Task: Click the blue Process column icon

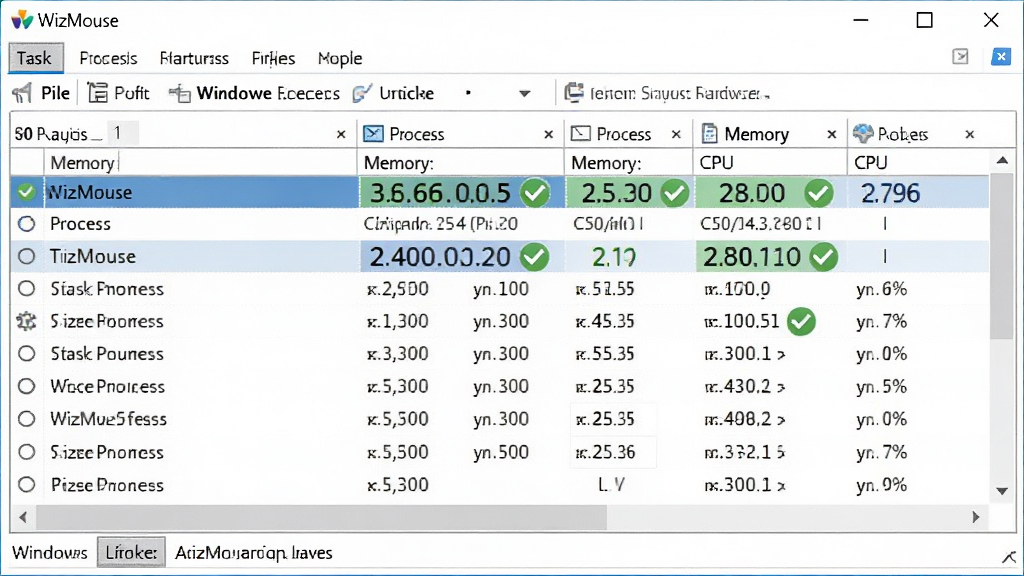Action: coord(374,134)
